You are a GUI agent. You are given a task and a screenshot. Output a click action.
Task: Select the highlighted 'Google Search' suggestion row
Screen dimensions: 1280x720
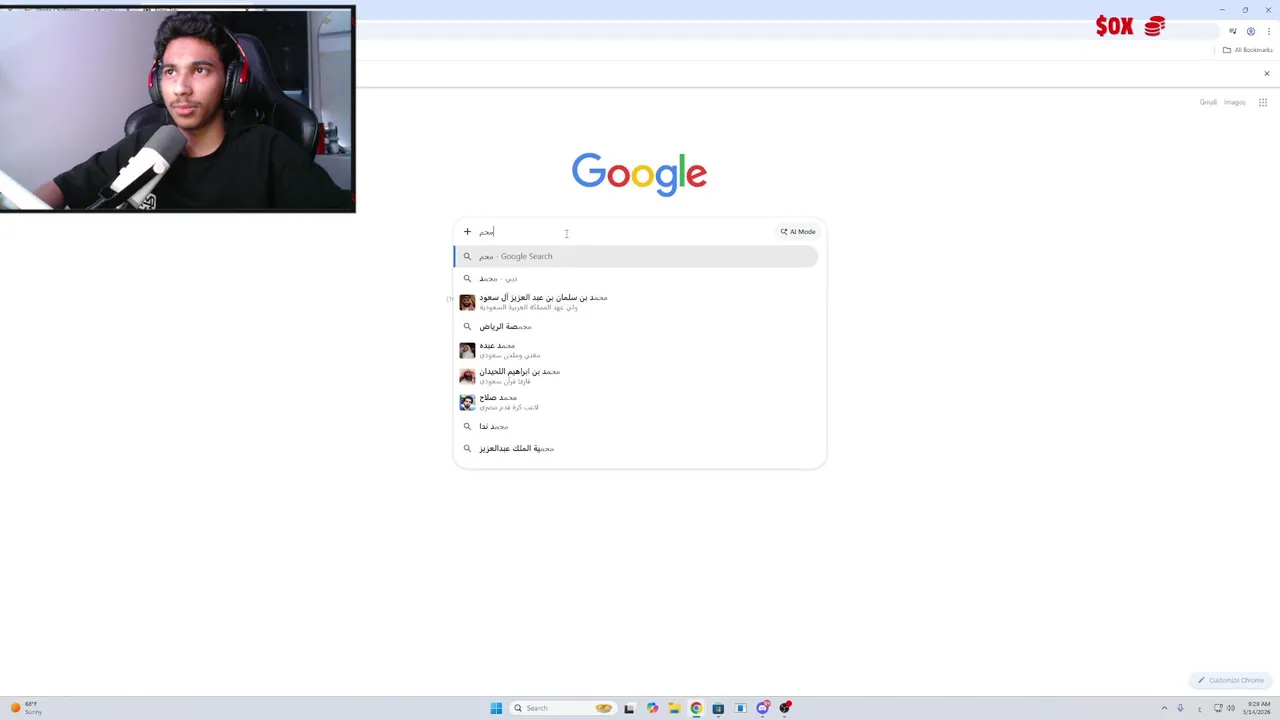point(636,256)
